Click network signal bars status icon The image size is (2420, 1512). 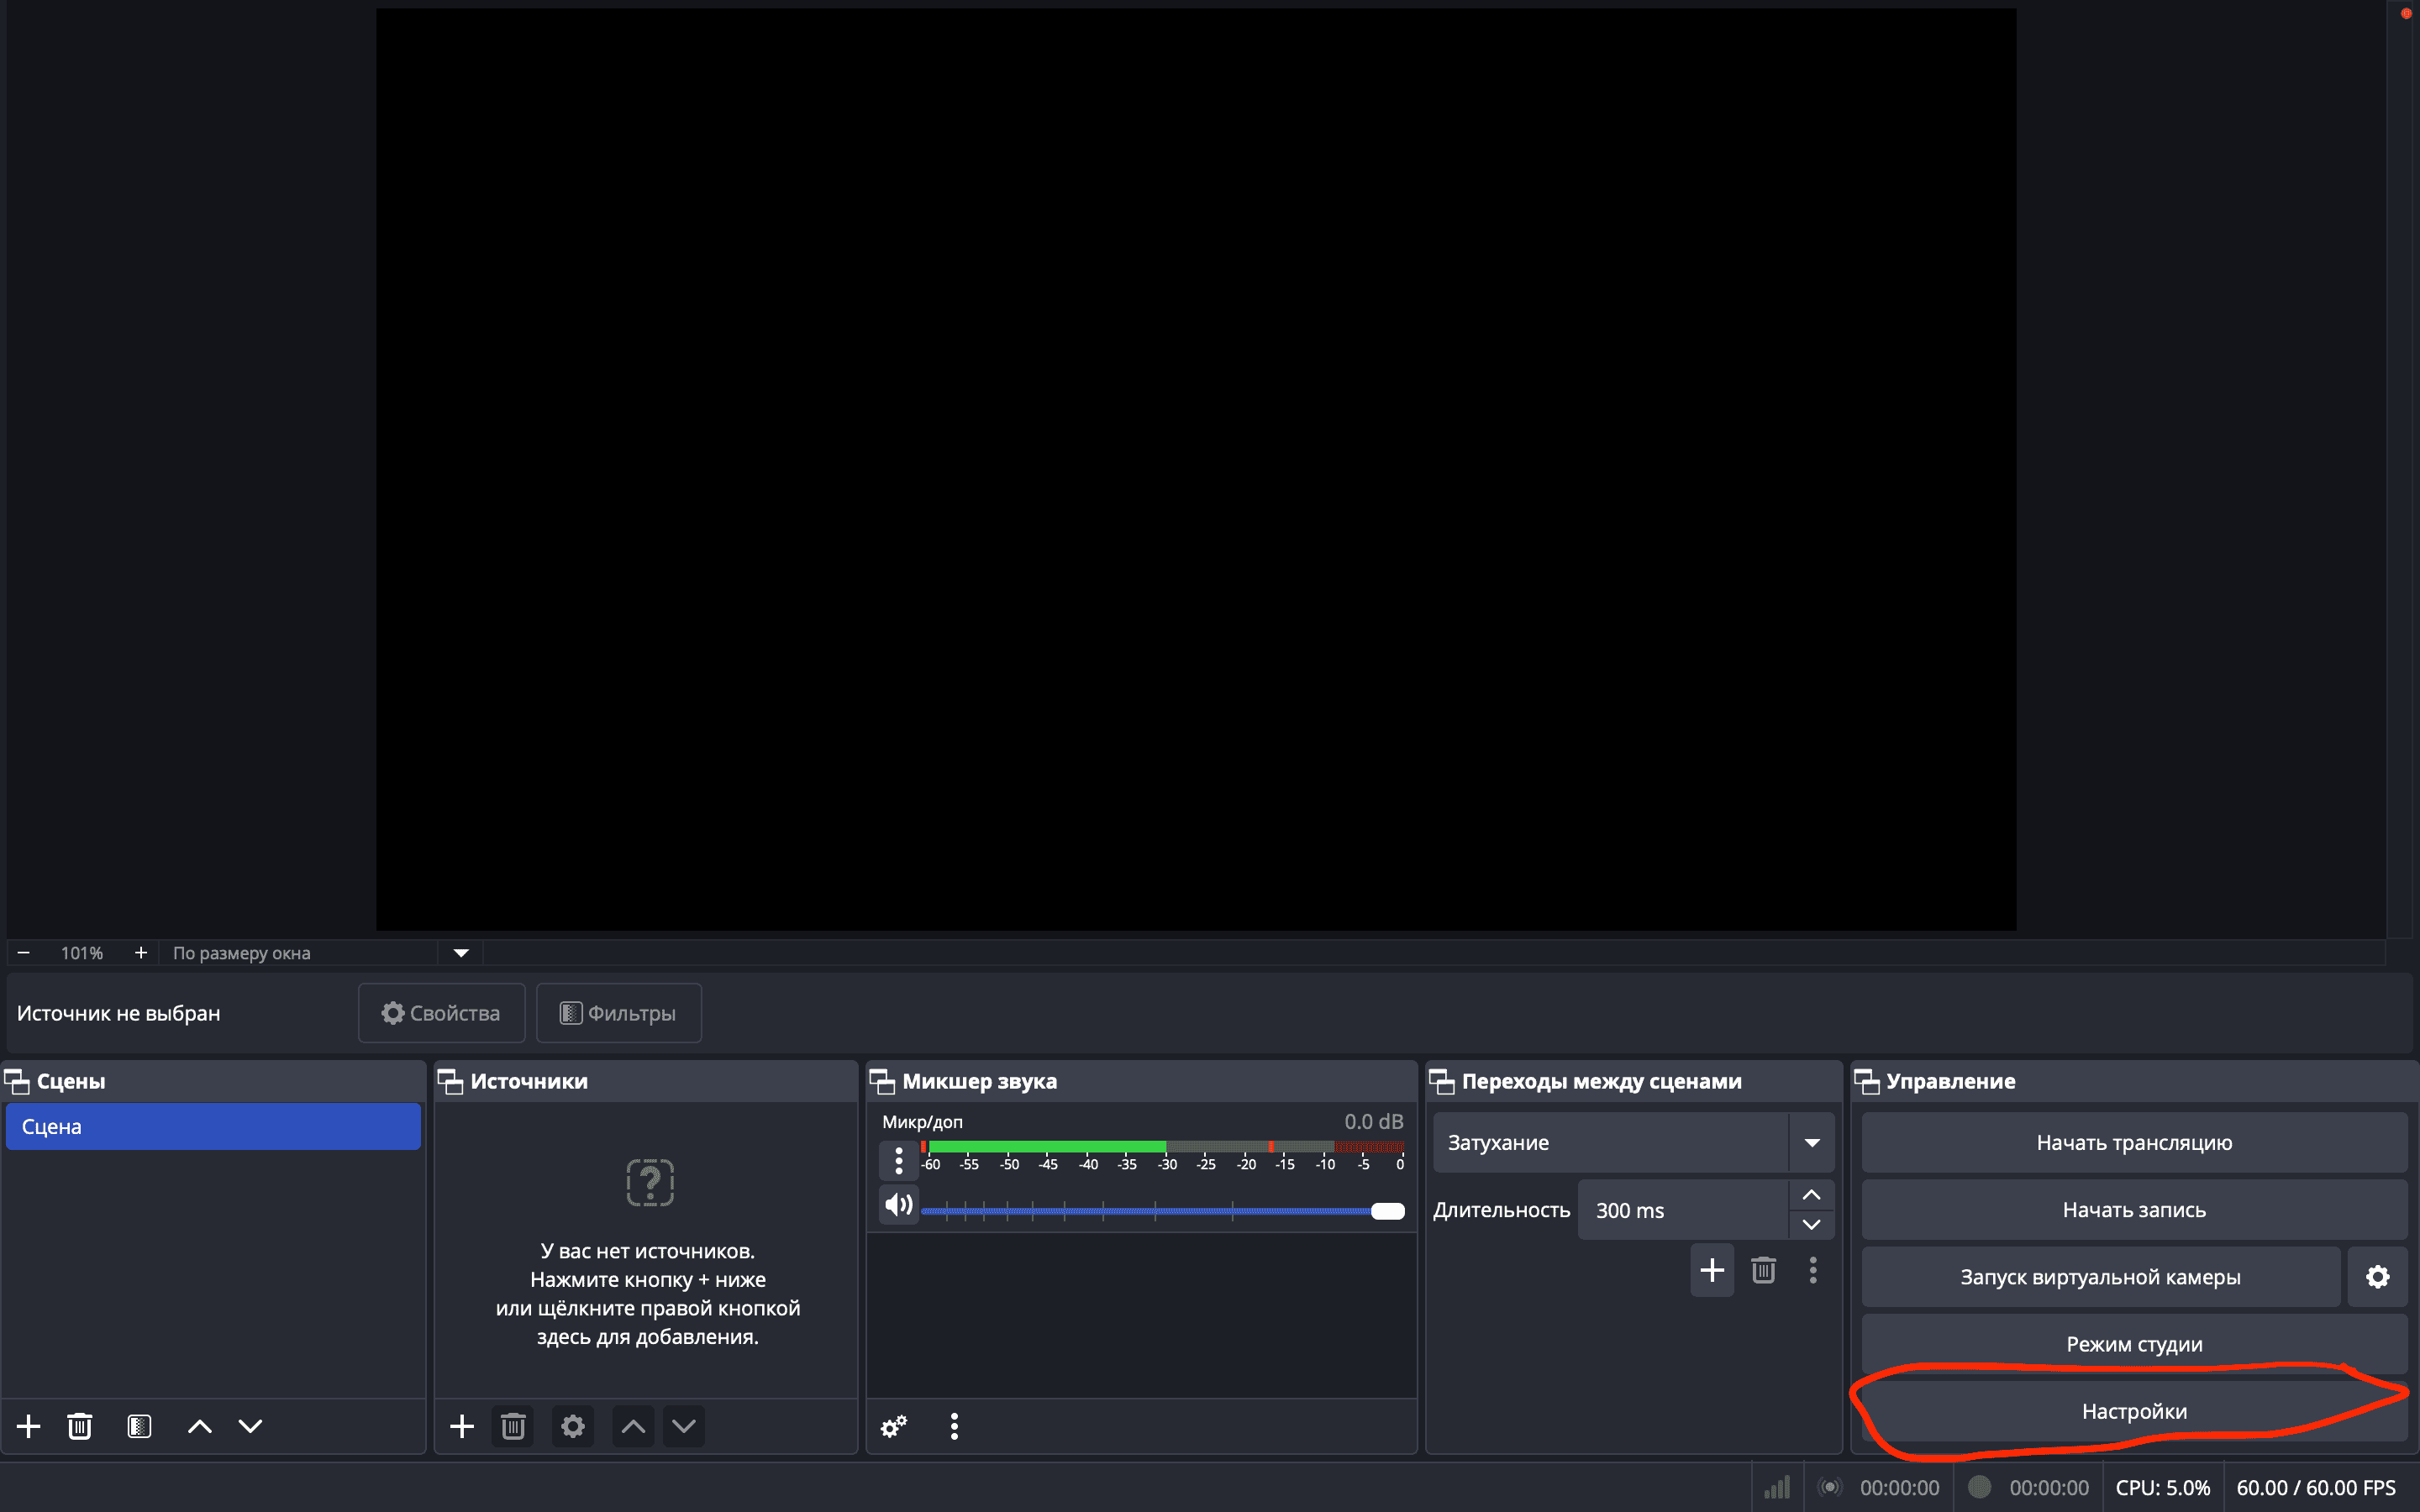[1777, 1487]
